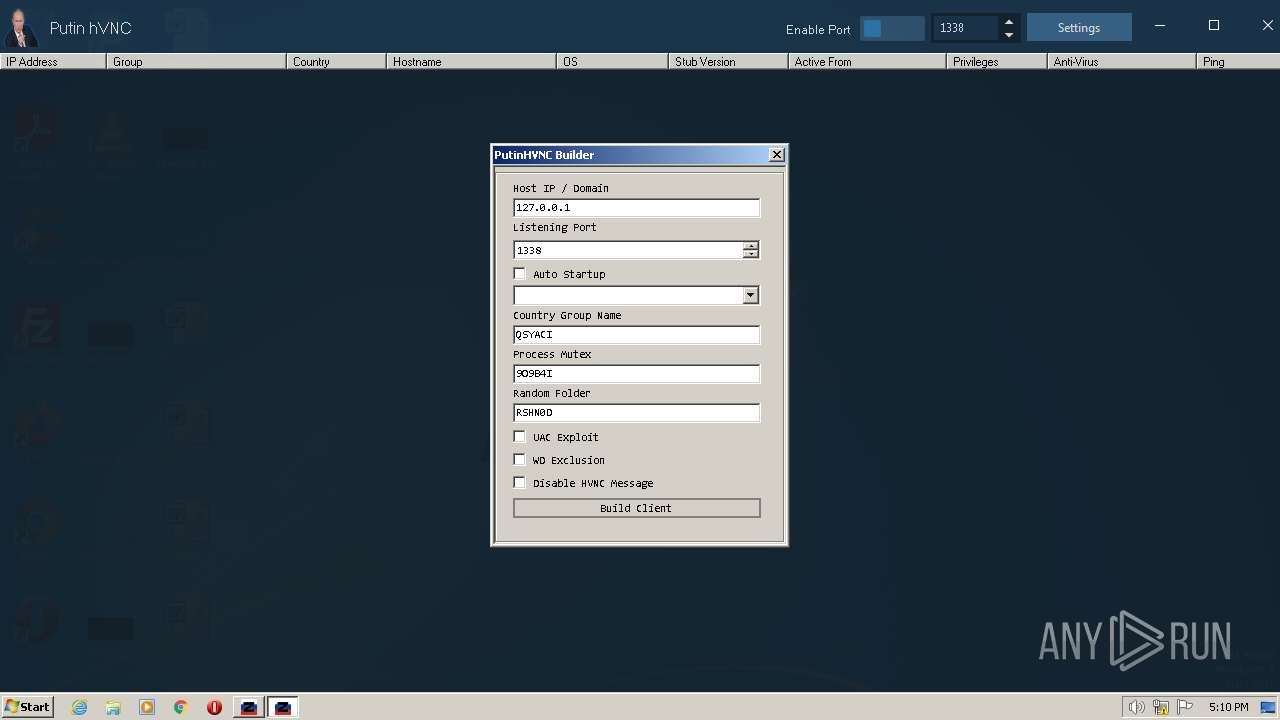Sort by Hostname column header
Screen dimensions: 1280x720
click(x=471, y=62)
